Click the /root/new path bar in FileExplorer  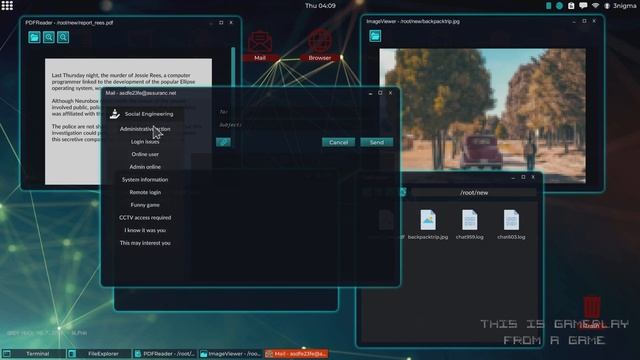point(473,192)
